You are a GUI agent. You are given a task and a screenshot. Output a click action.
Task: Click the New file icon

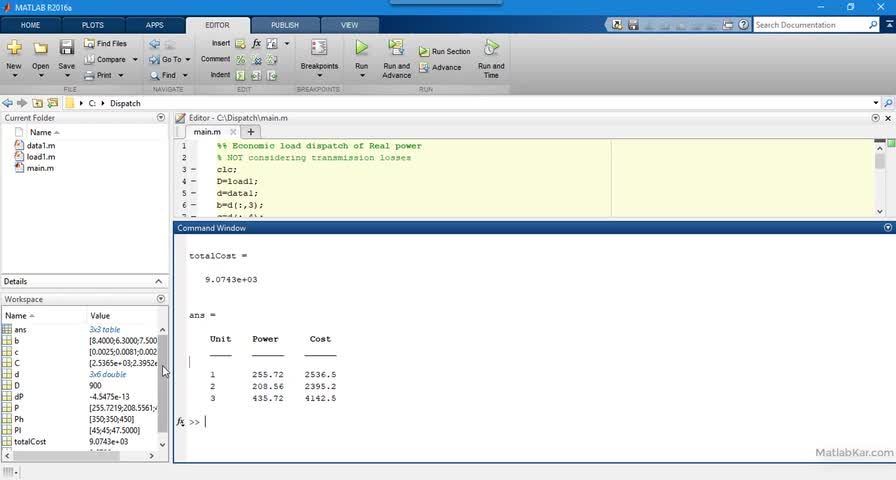(14, 48)
